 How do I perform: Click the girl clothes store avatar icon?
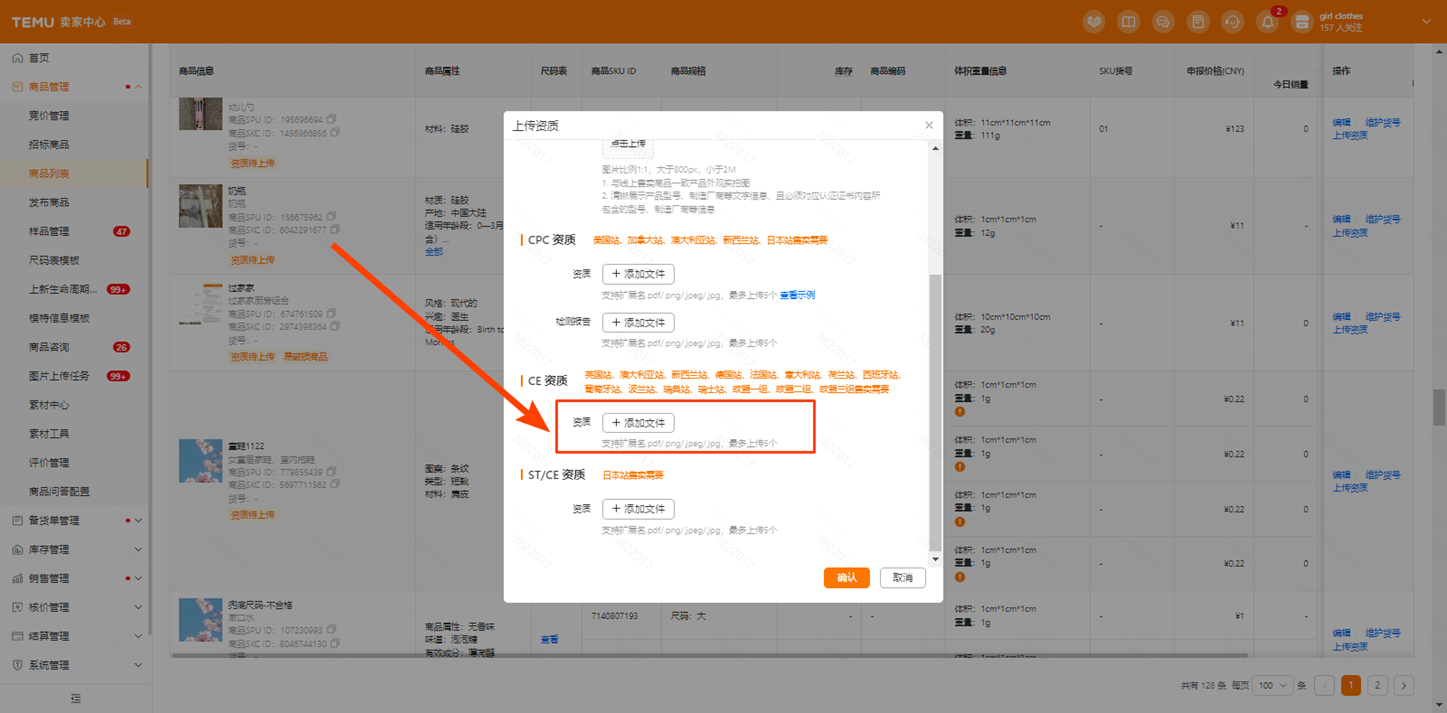click(x=1302, y=22)
